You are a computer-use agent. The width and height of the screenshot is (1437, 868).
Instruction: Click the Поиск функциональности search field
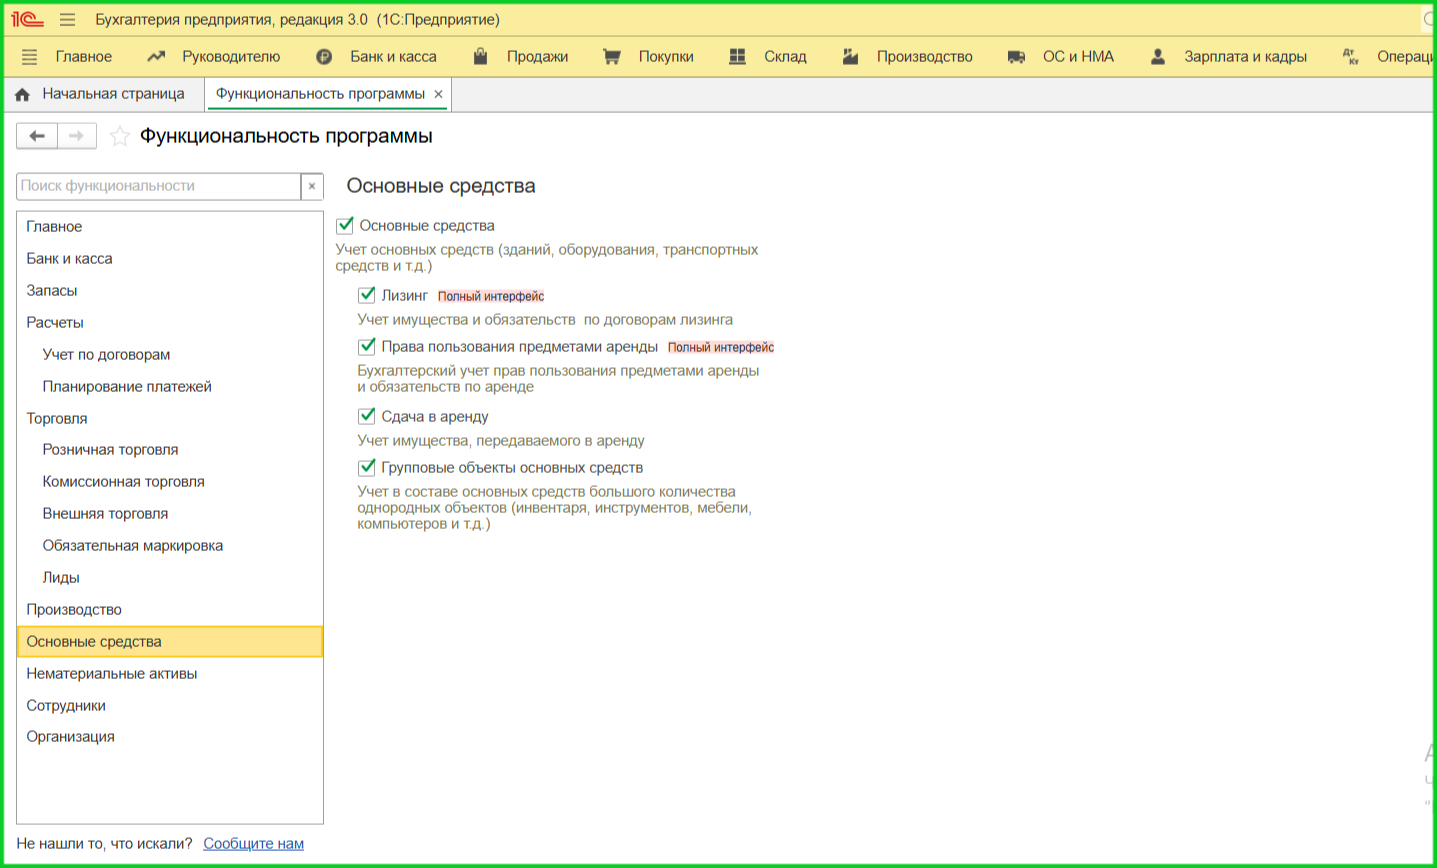(x=158, y=186)
